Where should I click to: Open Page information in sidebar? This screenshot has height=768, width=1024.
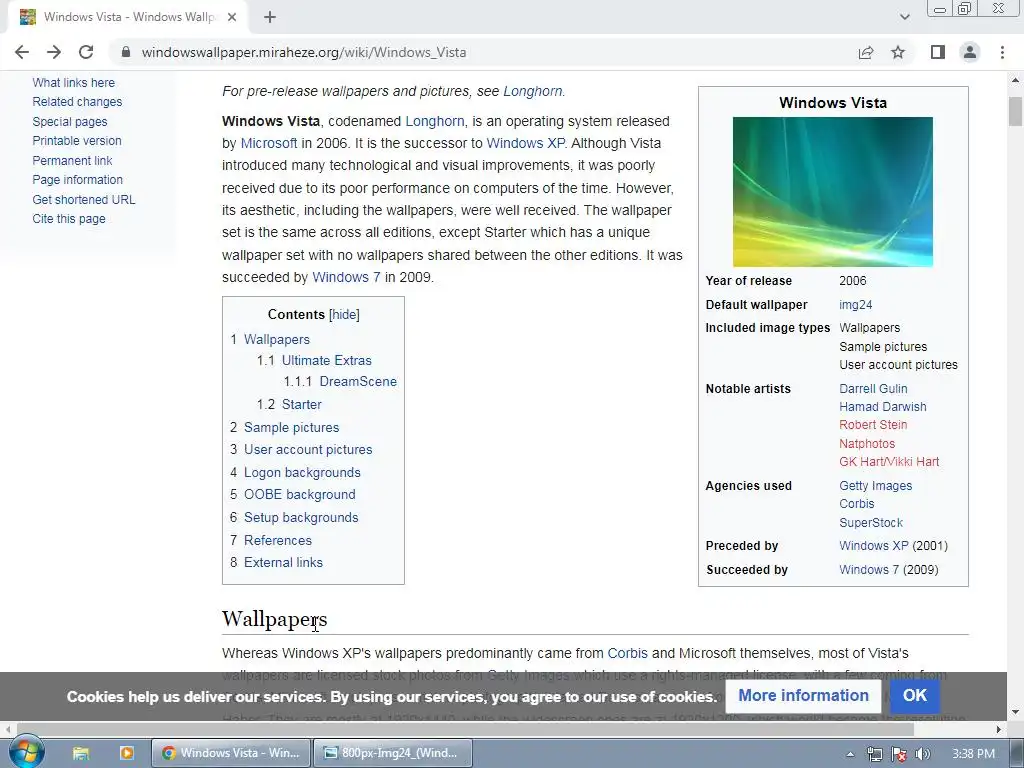pyautogui.click(x=77, y=180)
